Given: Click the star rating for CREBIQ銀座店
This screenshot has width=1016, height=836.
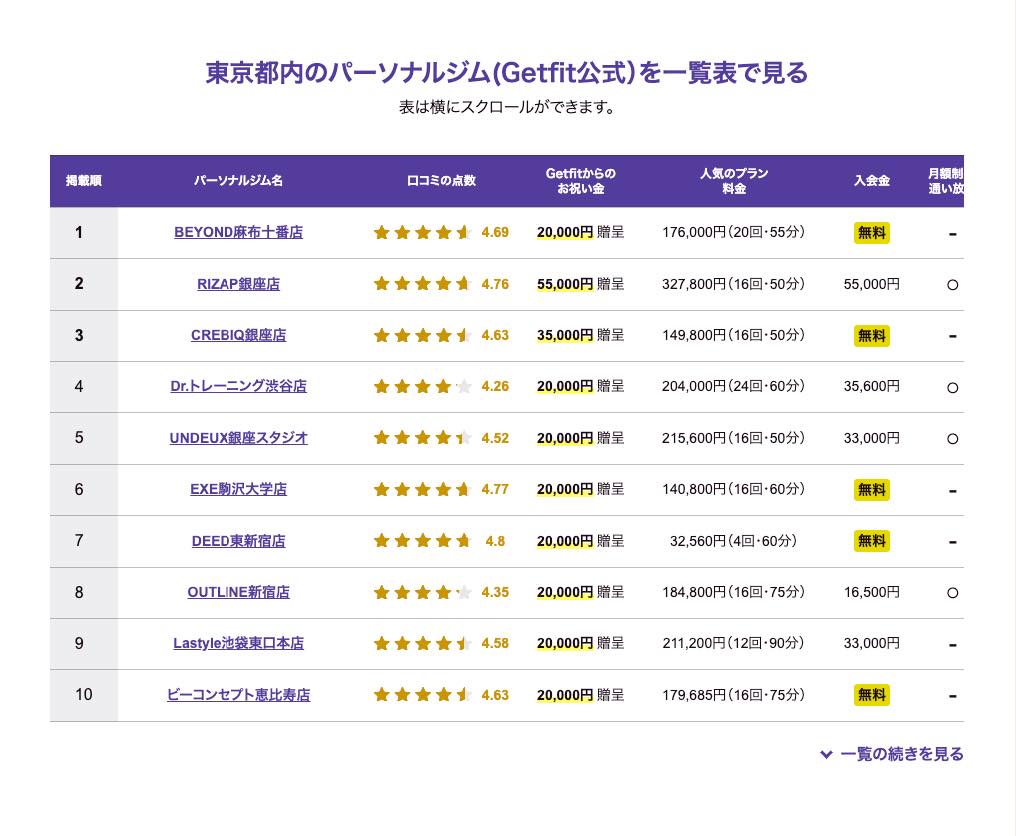Looking at the screenshot, I should [422, 335].
